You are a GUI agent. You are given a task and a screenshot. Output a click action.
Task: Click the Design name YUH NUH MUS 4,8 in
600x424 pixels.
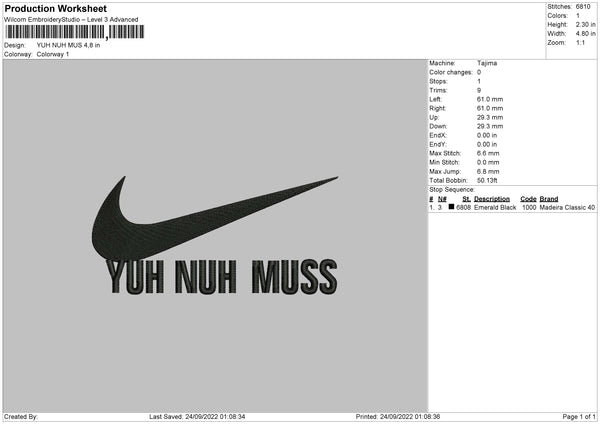click(68, 45)
